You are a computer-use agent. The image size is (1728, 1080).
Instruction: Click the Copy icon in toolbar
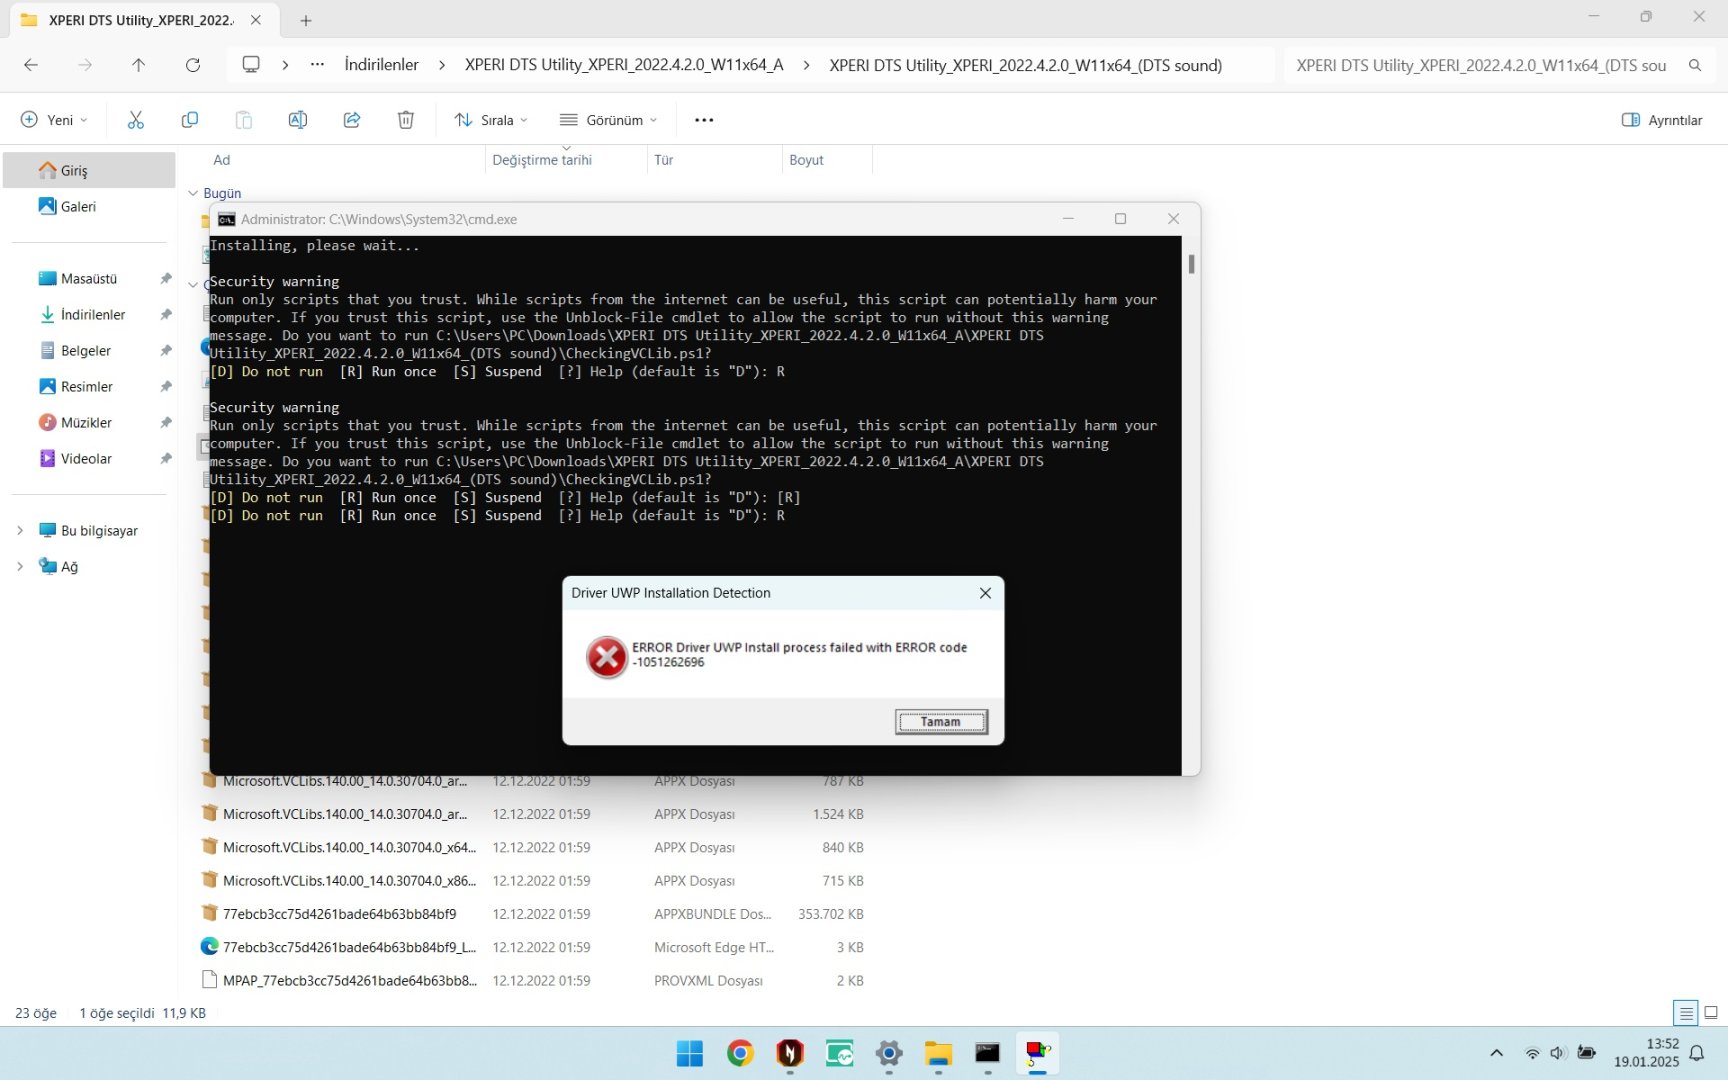(x=190, y=120)
